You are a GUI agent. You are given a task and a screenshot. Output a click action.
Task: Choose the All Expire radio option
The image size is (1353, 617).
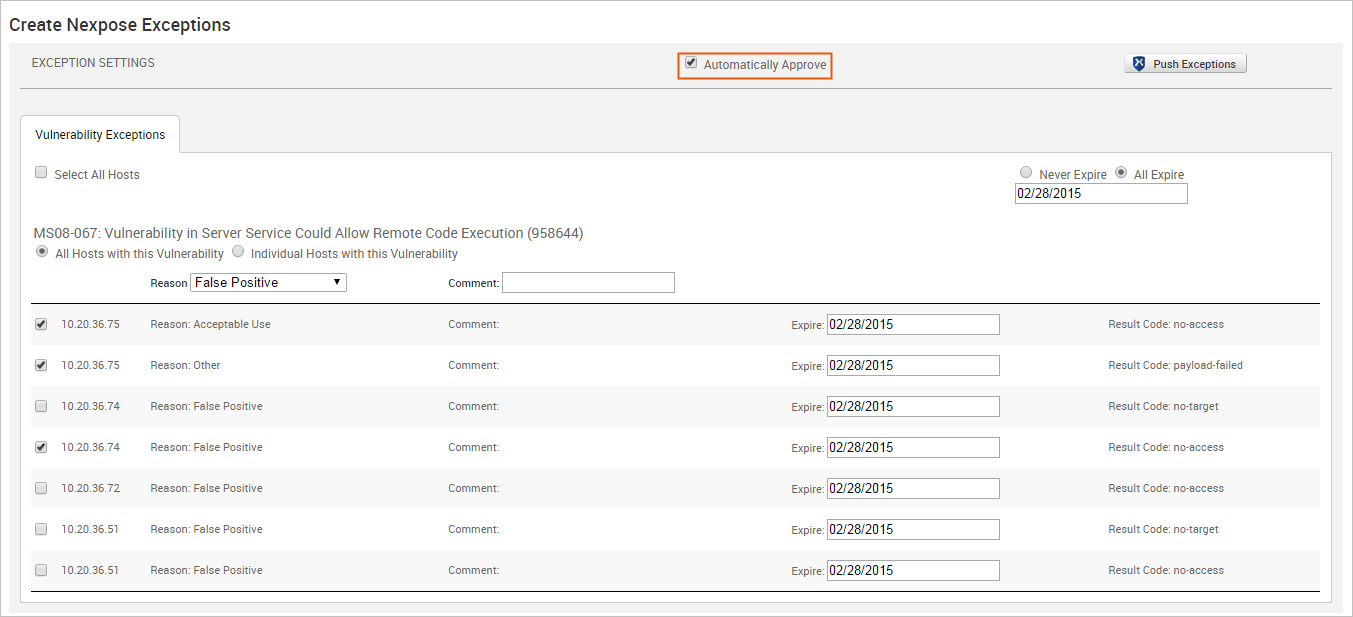click(x=1121, y=173)
